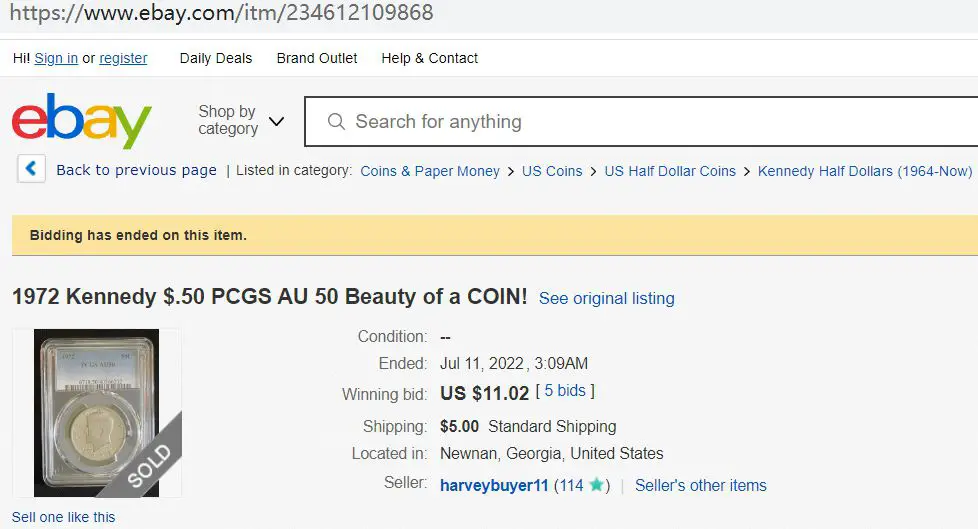The image size is (978, 529).
Task: Open the sold coin thumbnail image
Action: pos(97,413)
